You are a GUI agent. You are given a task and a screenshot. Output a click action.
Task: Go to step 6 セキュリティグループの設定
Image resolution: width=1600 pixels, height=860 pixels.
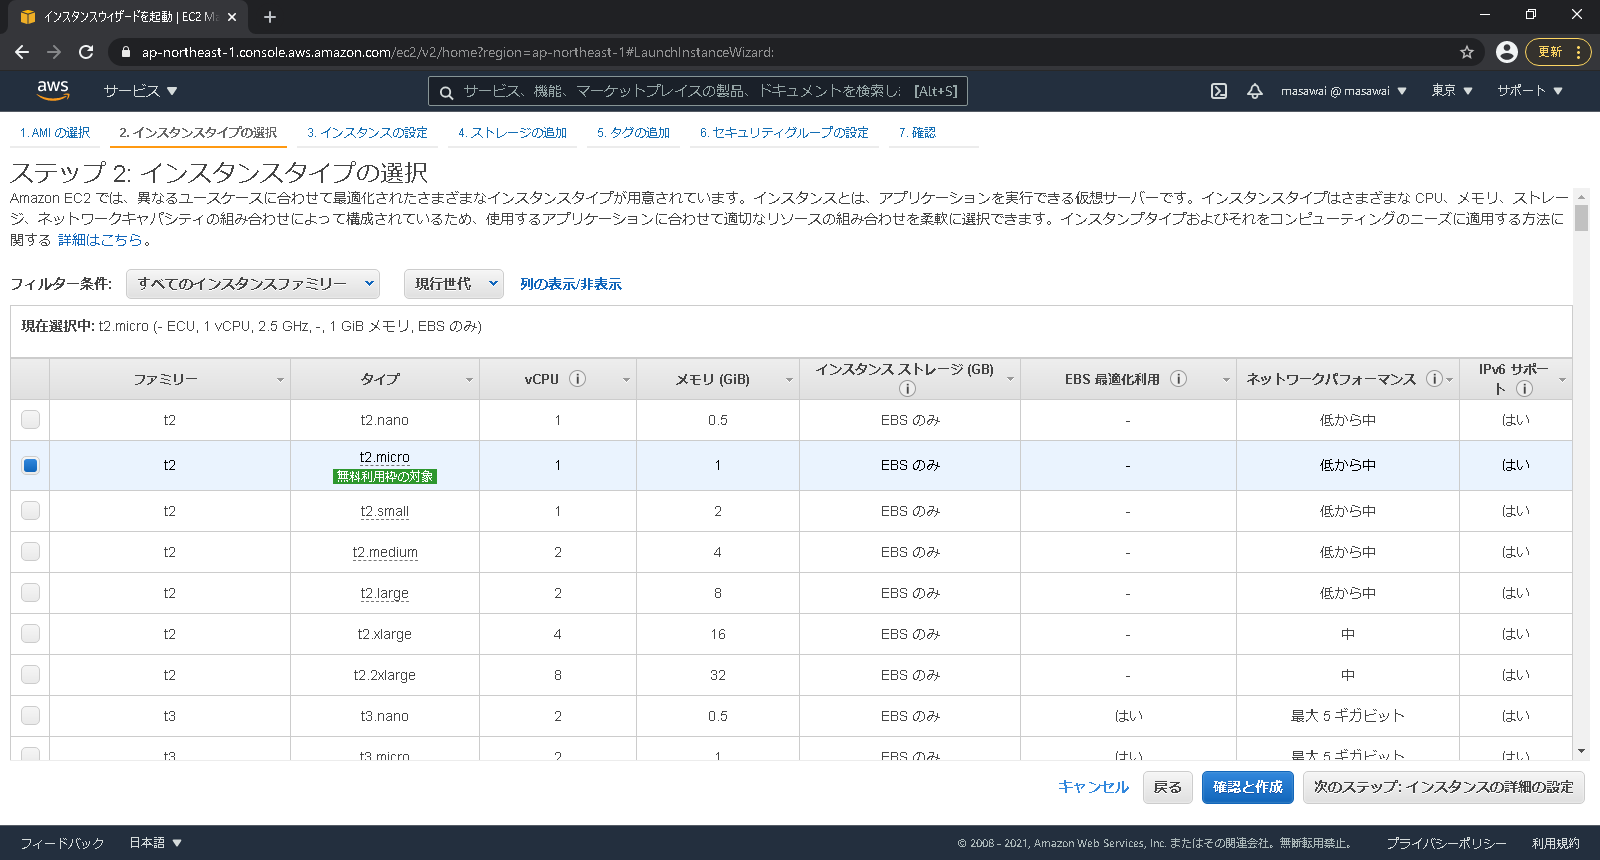pos(784,132)
